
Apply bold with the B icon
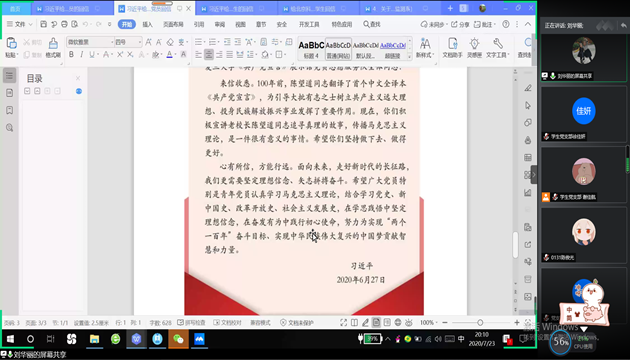coord(72,54)
